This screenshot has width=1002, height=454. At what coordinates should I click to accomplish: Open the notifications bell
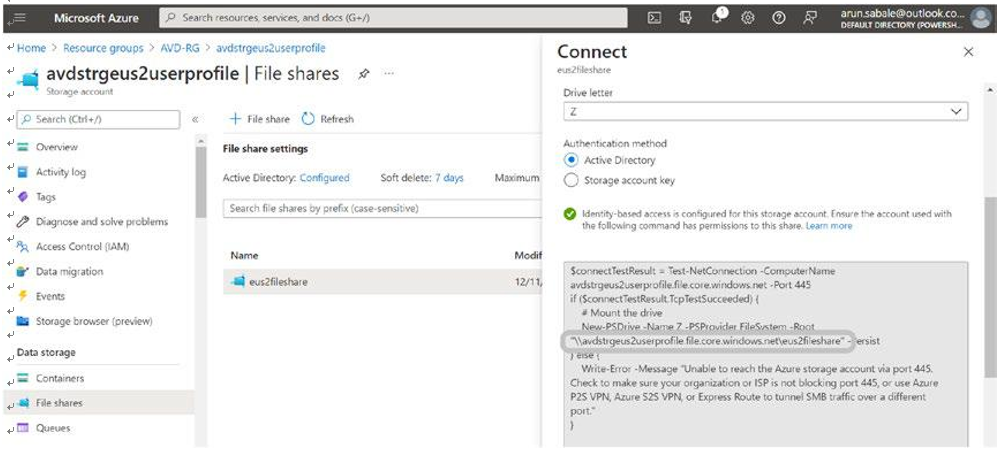pyautogui.click(x=717, y=17)
